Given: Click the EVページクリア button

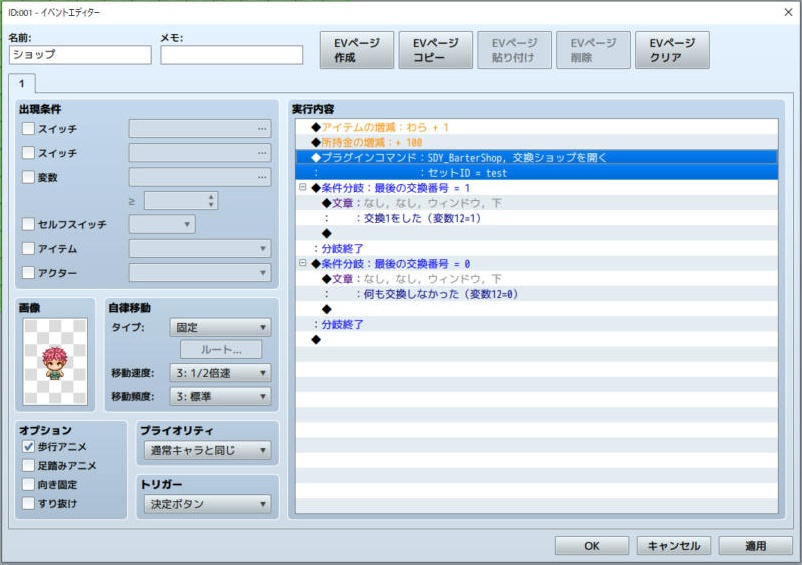Looking at the screenshot, I should click(x=672, y=50).
